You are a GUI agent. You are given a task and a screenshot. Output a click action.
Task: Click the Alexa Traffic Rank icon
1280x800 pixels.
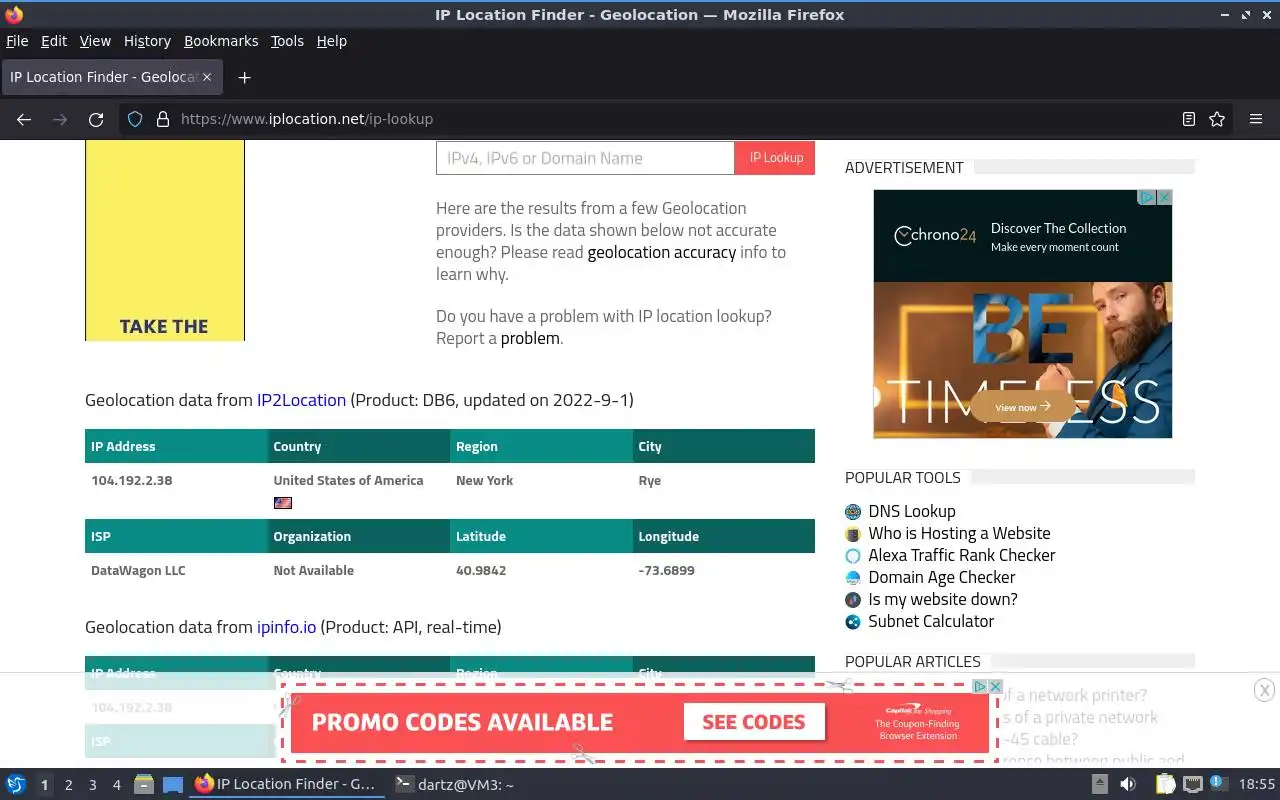[853, 556]
